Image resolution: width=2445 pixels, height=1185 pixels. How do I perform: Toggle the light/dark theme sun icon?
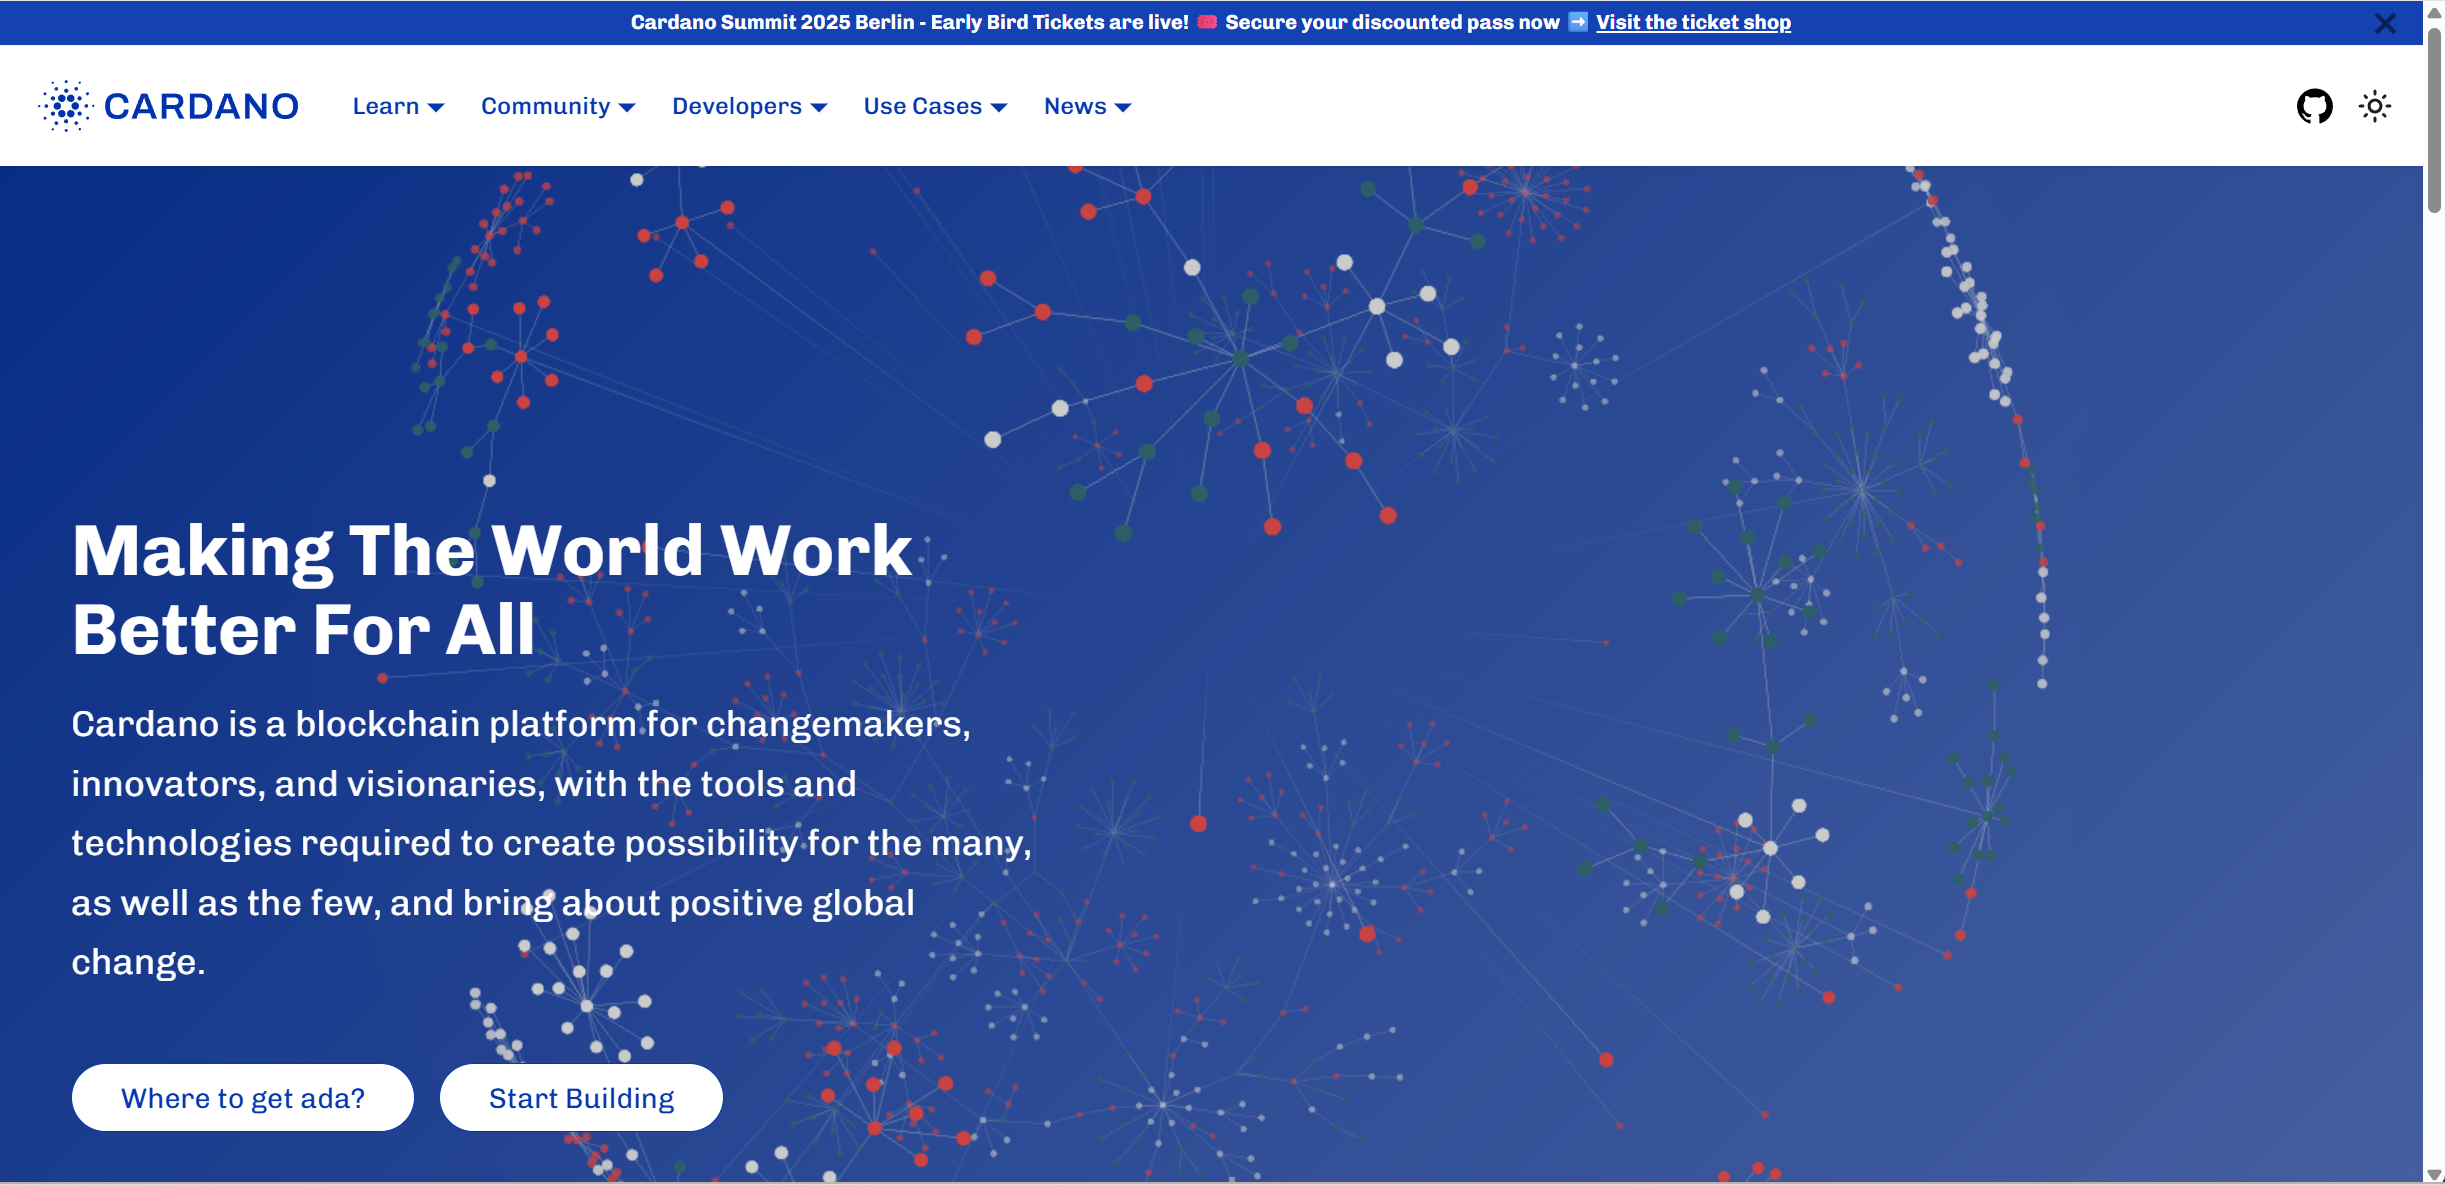coord(2375,106)
